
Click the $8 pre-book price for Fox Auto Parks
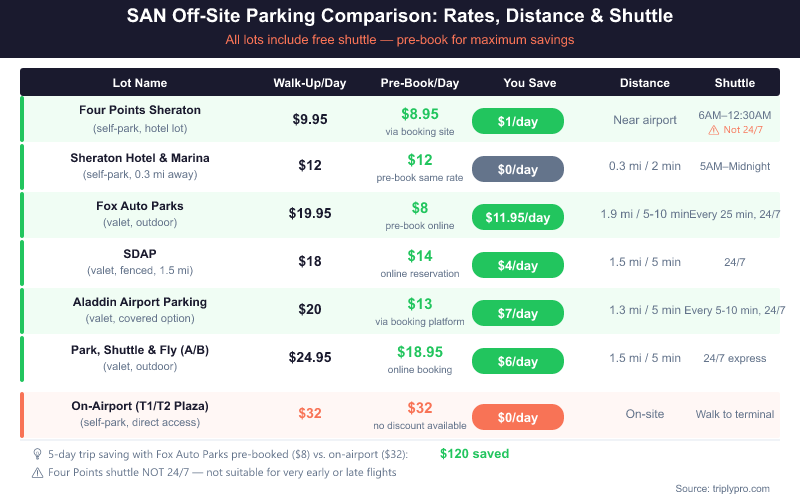click(x=420, y=209)
